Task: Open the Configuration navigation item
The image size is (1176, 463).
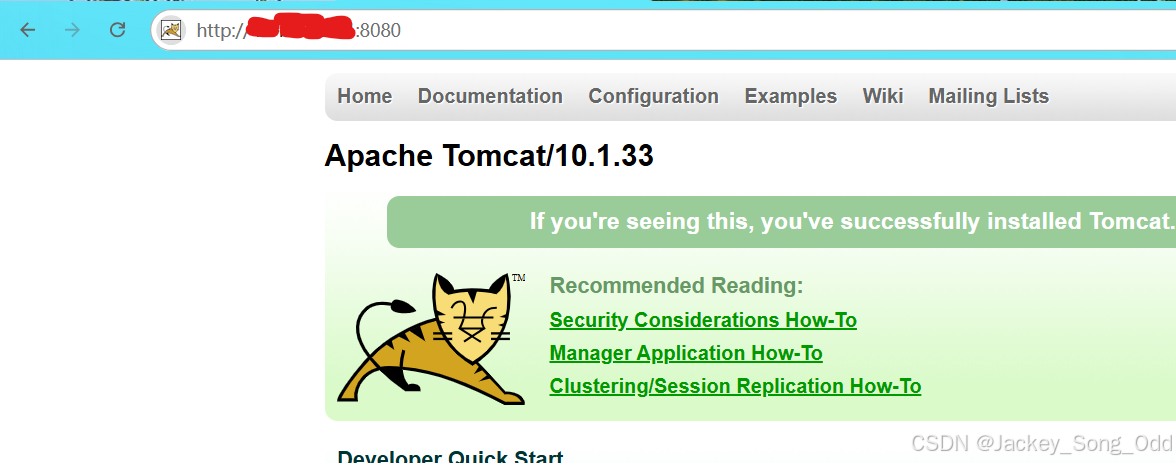Action: tap(653, 96)
